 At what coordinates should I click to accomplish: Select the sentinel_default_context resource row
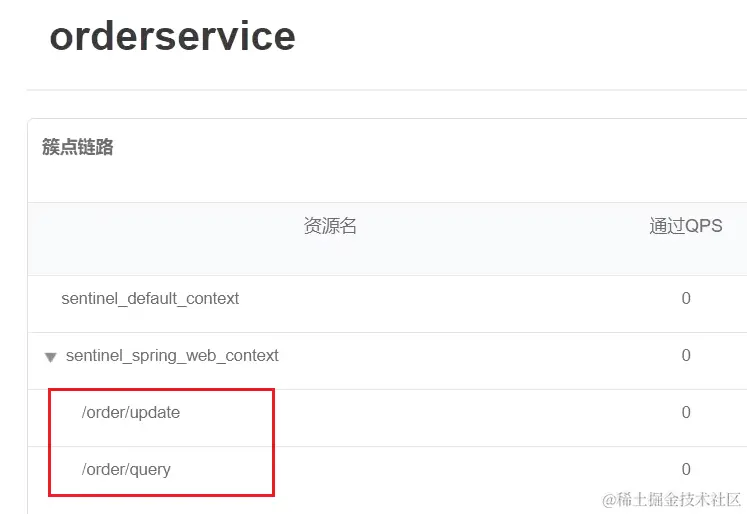[x=150, y=298]
